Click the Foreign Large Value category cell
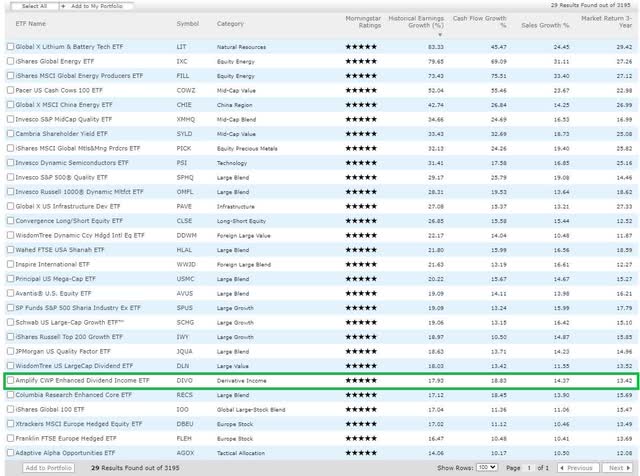640x476 pixels. point(244,236)
